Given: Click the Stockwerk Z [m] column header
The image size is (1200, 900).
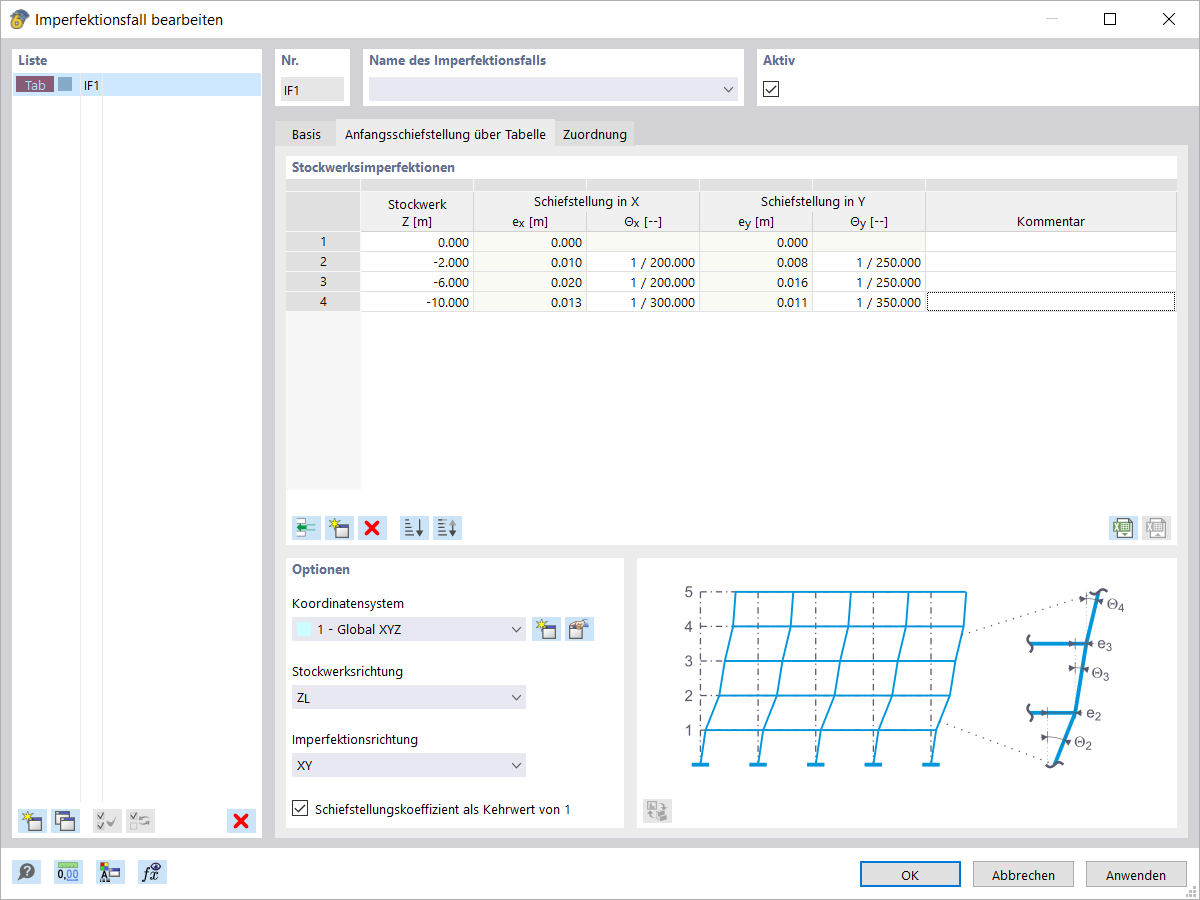Looking at the screenshot, I should [x=417, y=212].
